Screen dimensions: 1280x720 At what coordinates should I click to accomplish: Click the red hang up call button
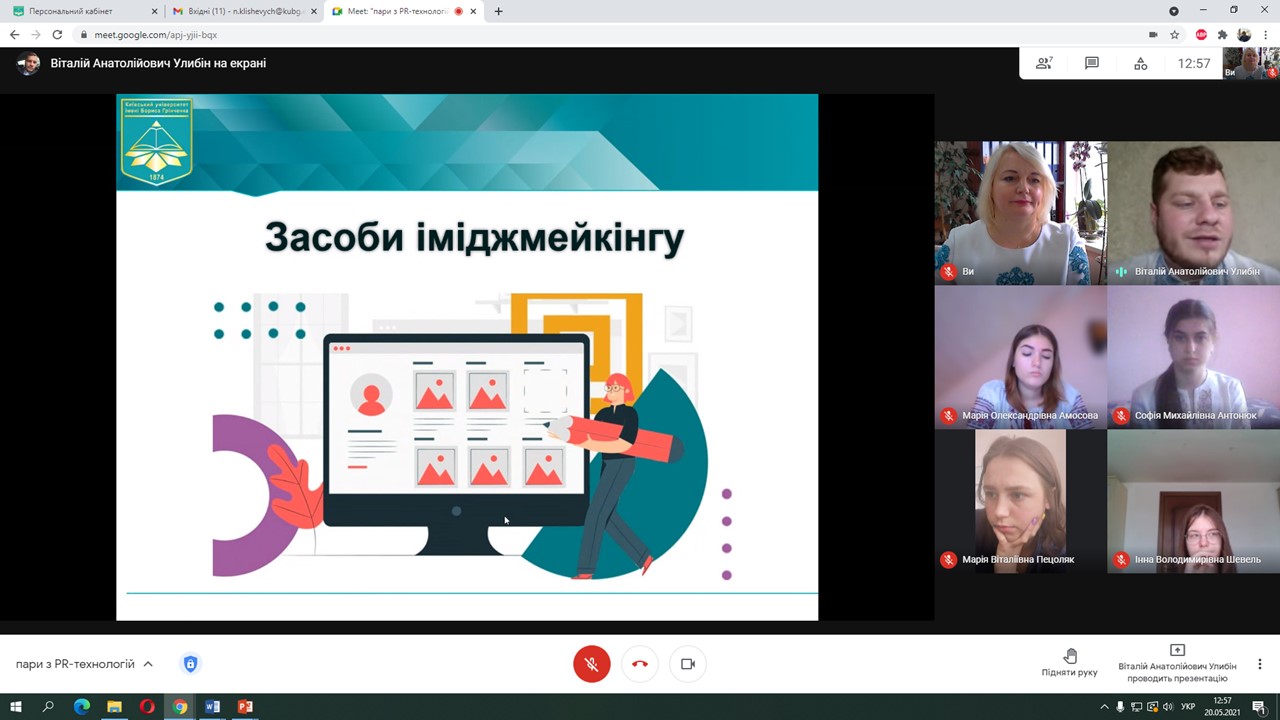click(x=640, y=664)
